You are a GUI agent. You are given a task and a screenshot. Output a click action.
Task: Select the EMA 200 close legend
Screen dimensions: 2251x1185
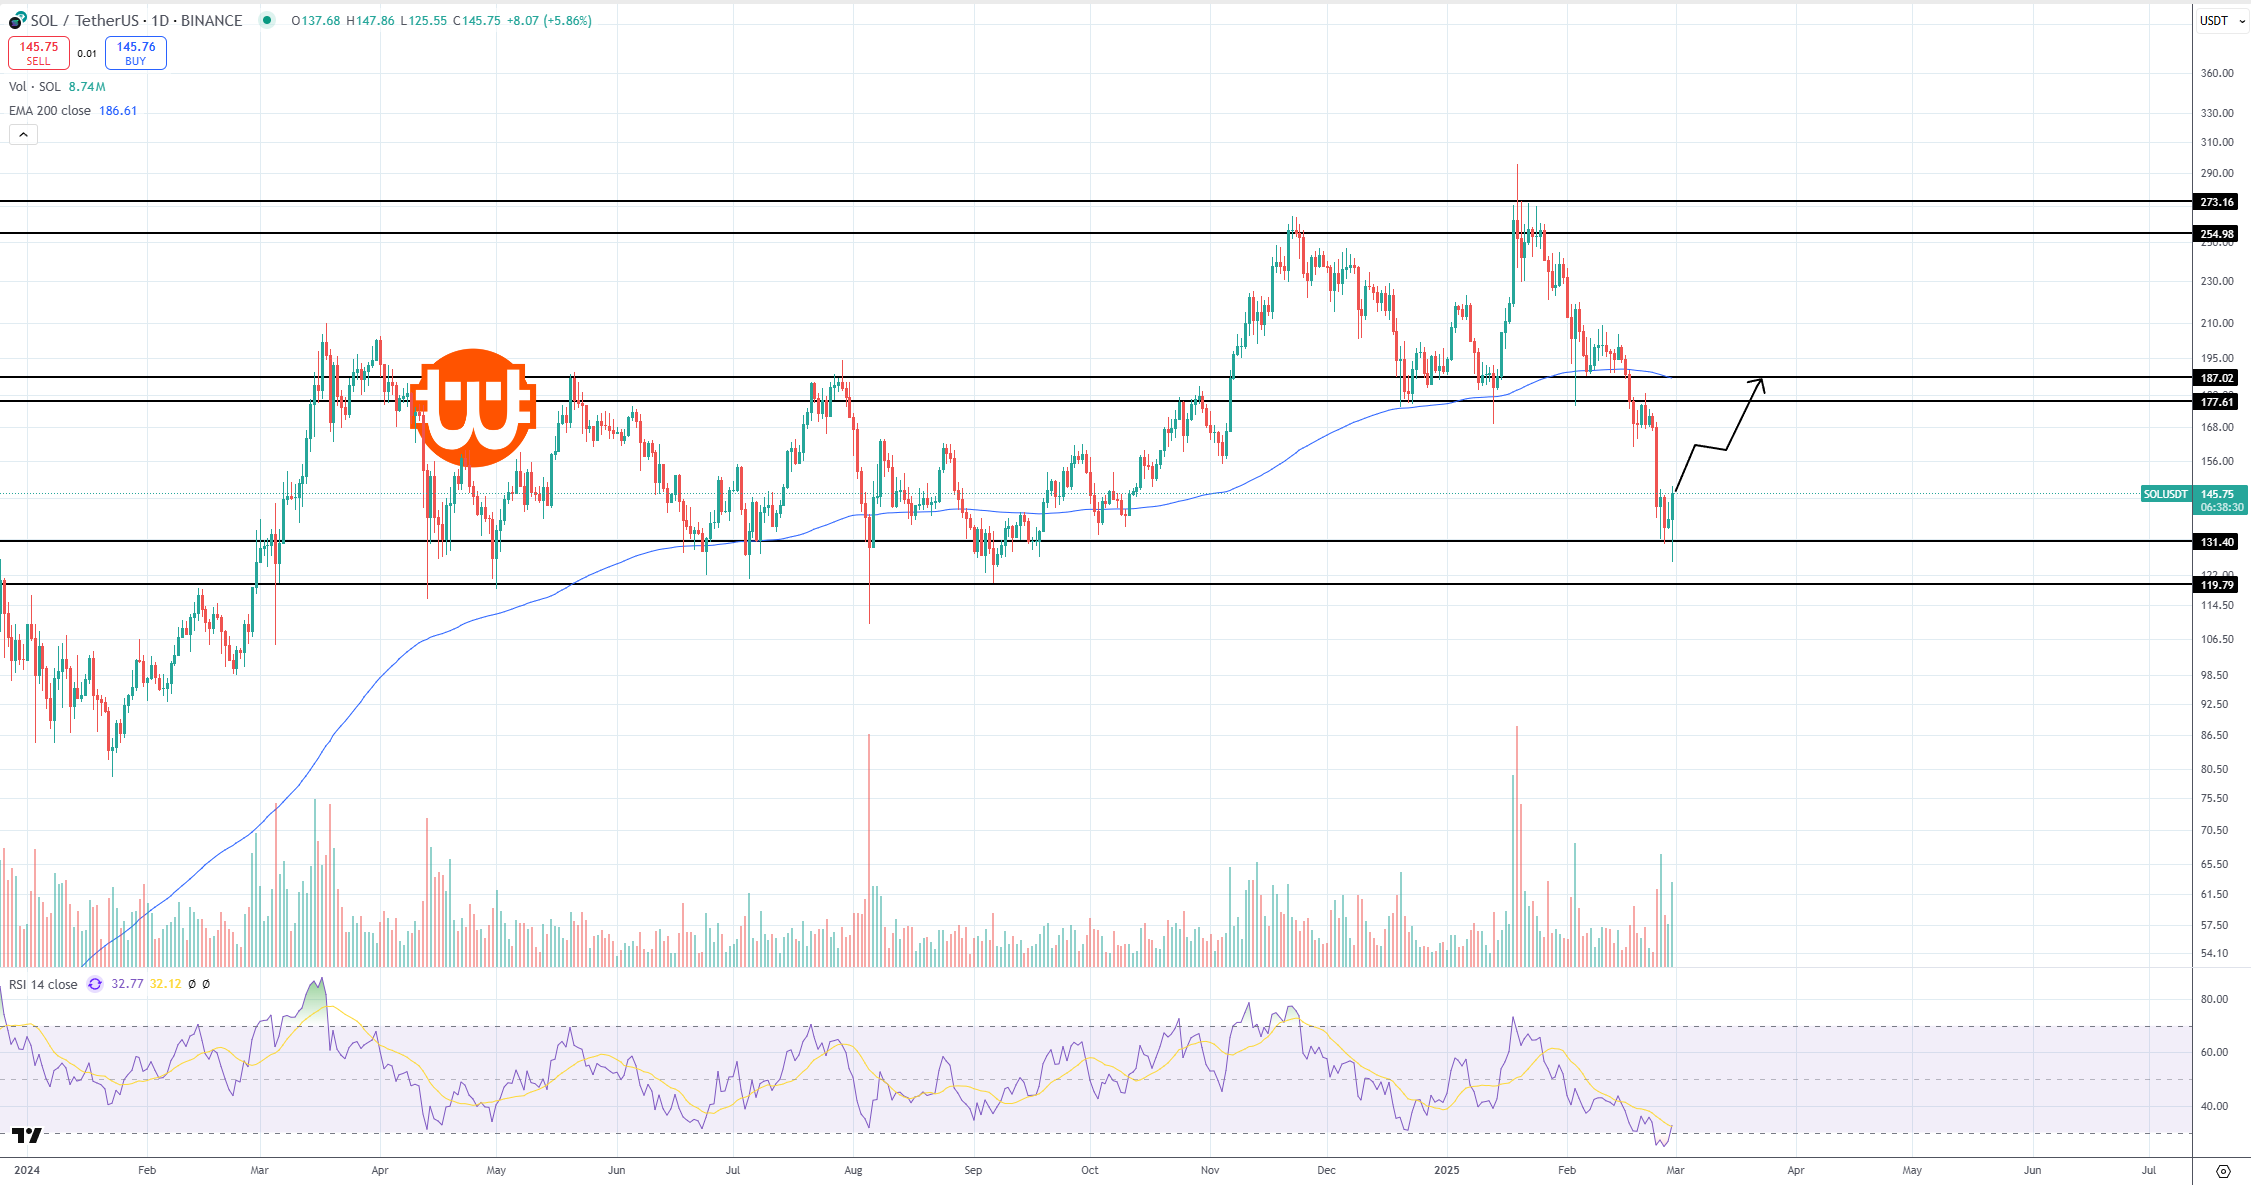coord(50,111)
